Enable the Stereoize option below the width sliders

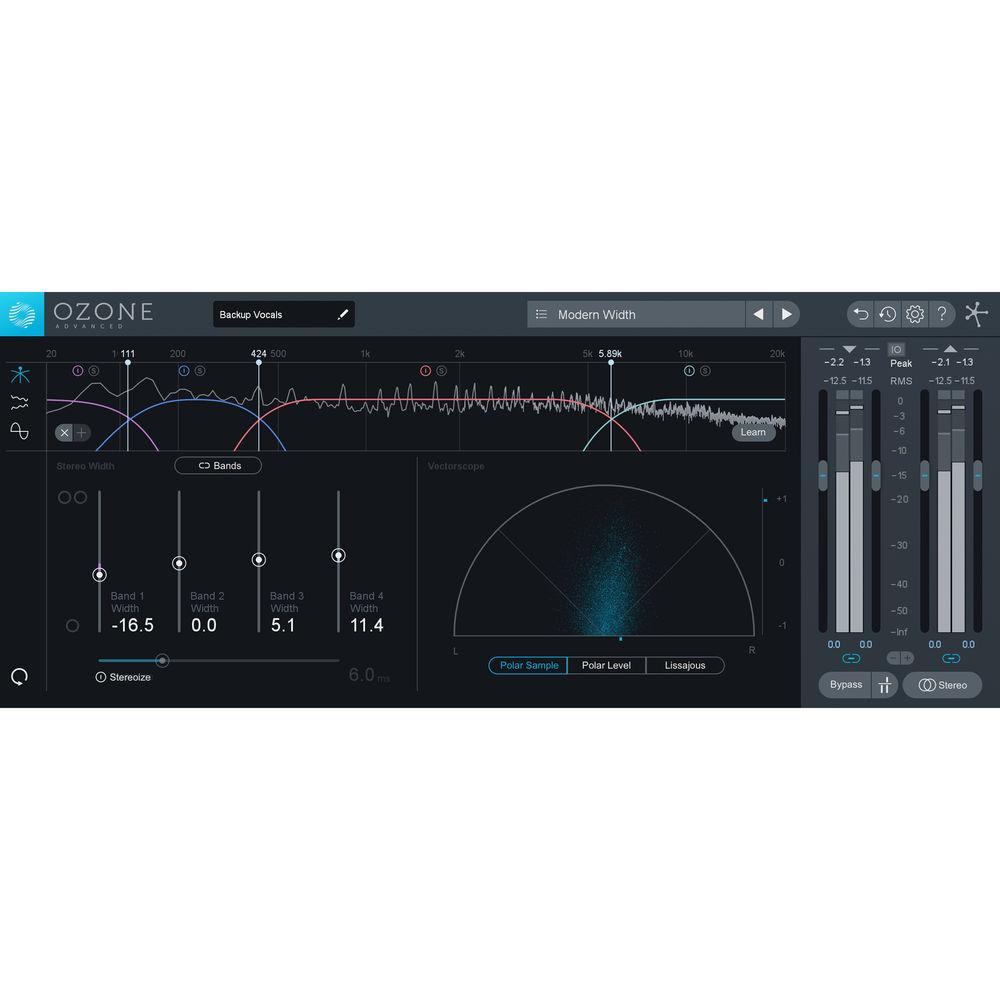coord(101,677)
